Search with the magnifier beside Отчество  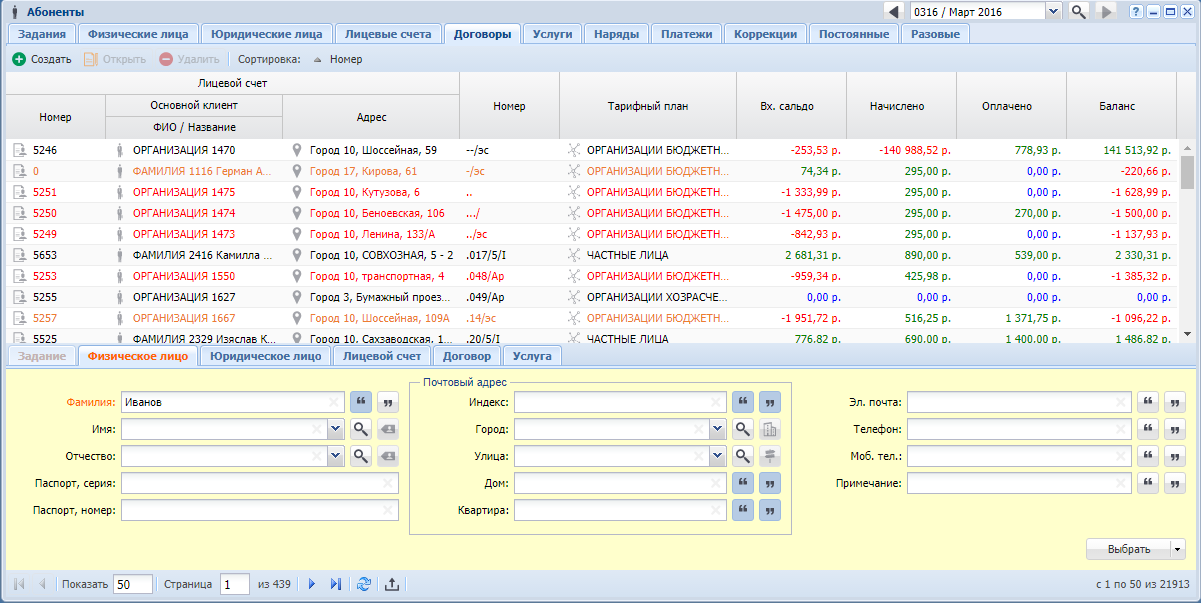click(361, 456)
